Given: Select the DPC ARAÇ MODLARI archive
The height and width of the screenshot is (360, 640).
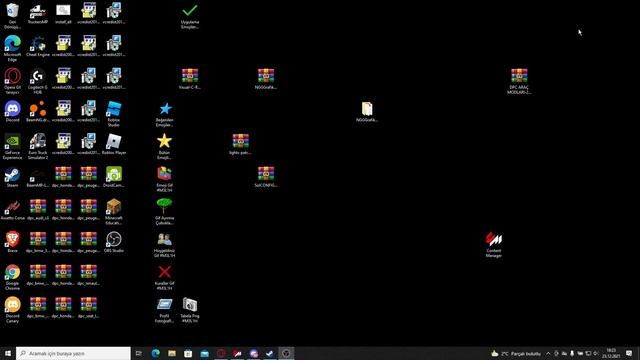Looking at the screenshot, I should (x=519, y=81).
